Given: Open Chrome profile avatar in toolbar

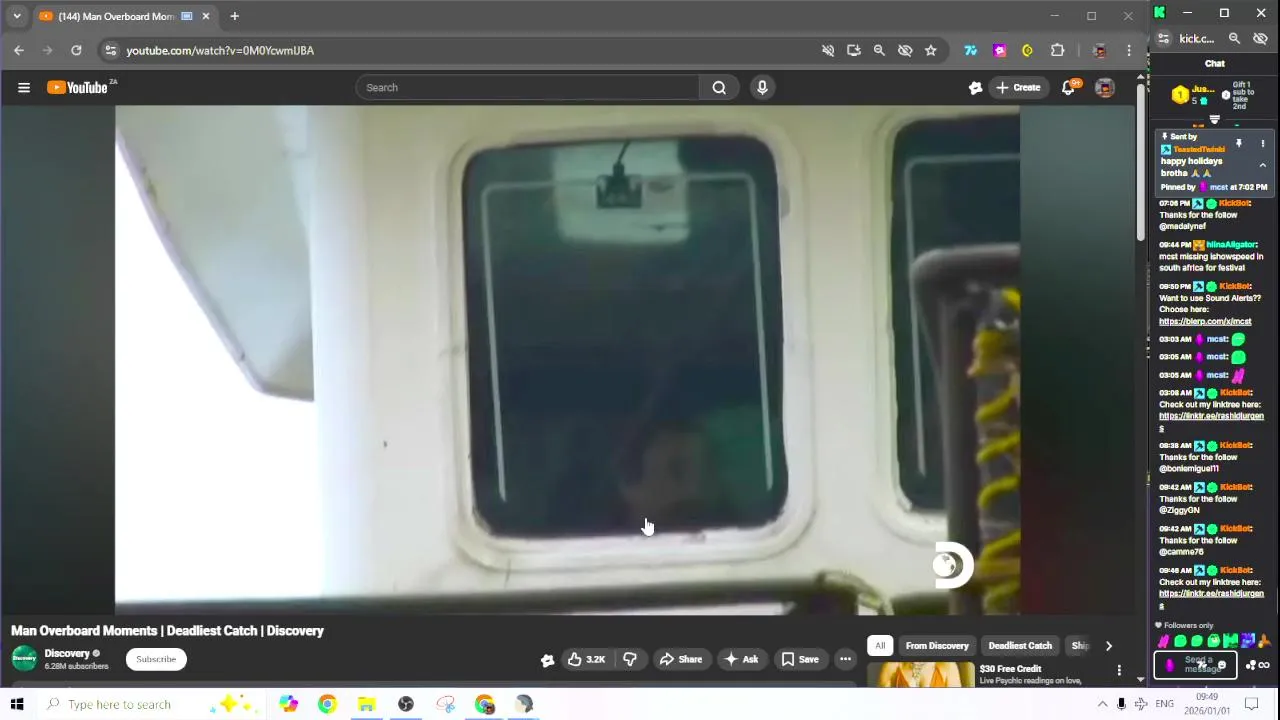Looking at the screenshot, I should click(x=1099, y=50).
